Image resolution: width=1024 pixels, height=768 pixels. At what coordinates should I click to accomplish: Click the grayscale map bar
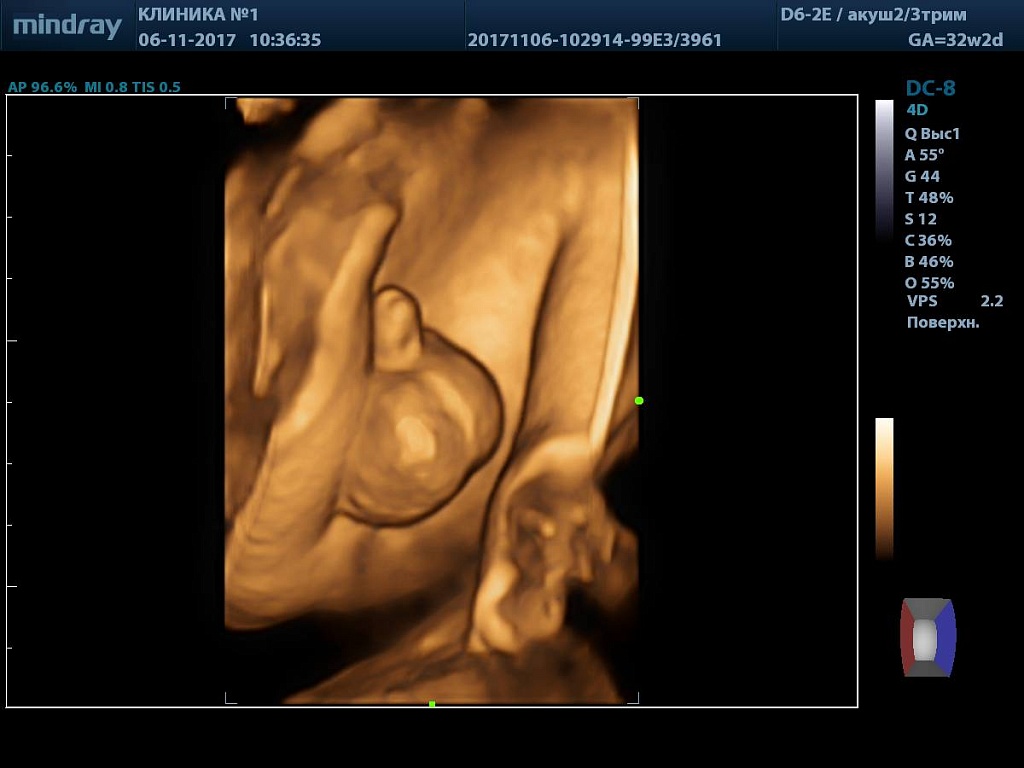(x=884, y=171)
